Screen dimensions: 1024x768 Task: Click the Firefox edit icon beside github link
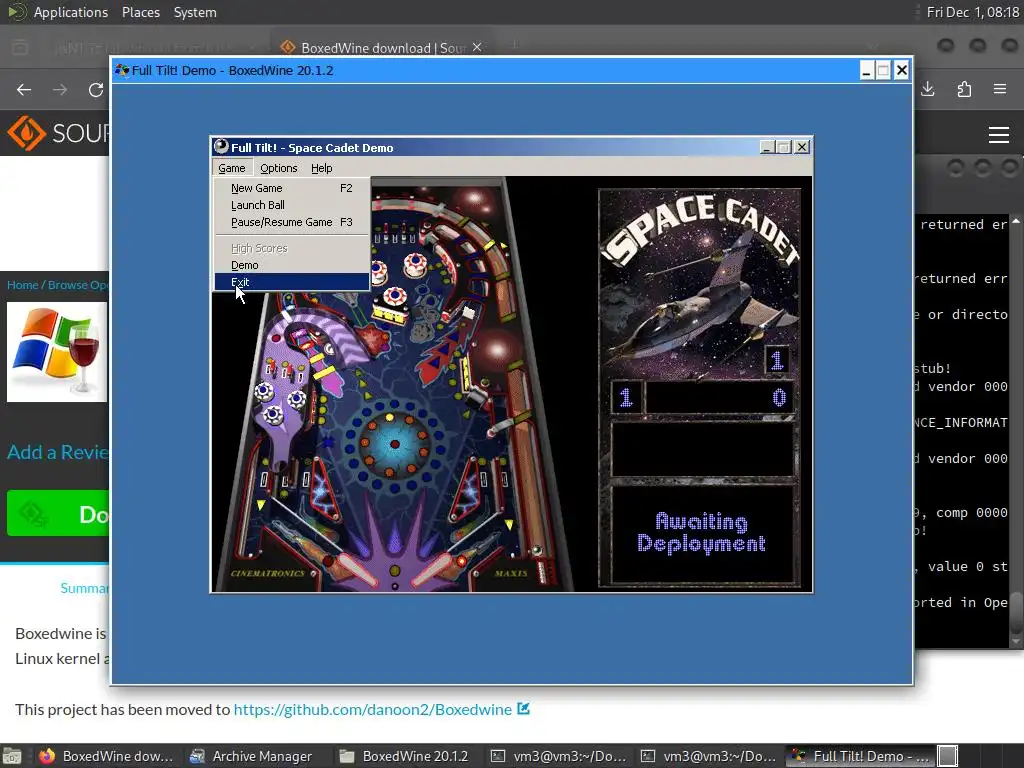pyautogui.click(x=524, y=709)
